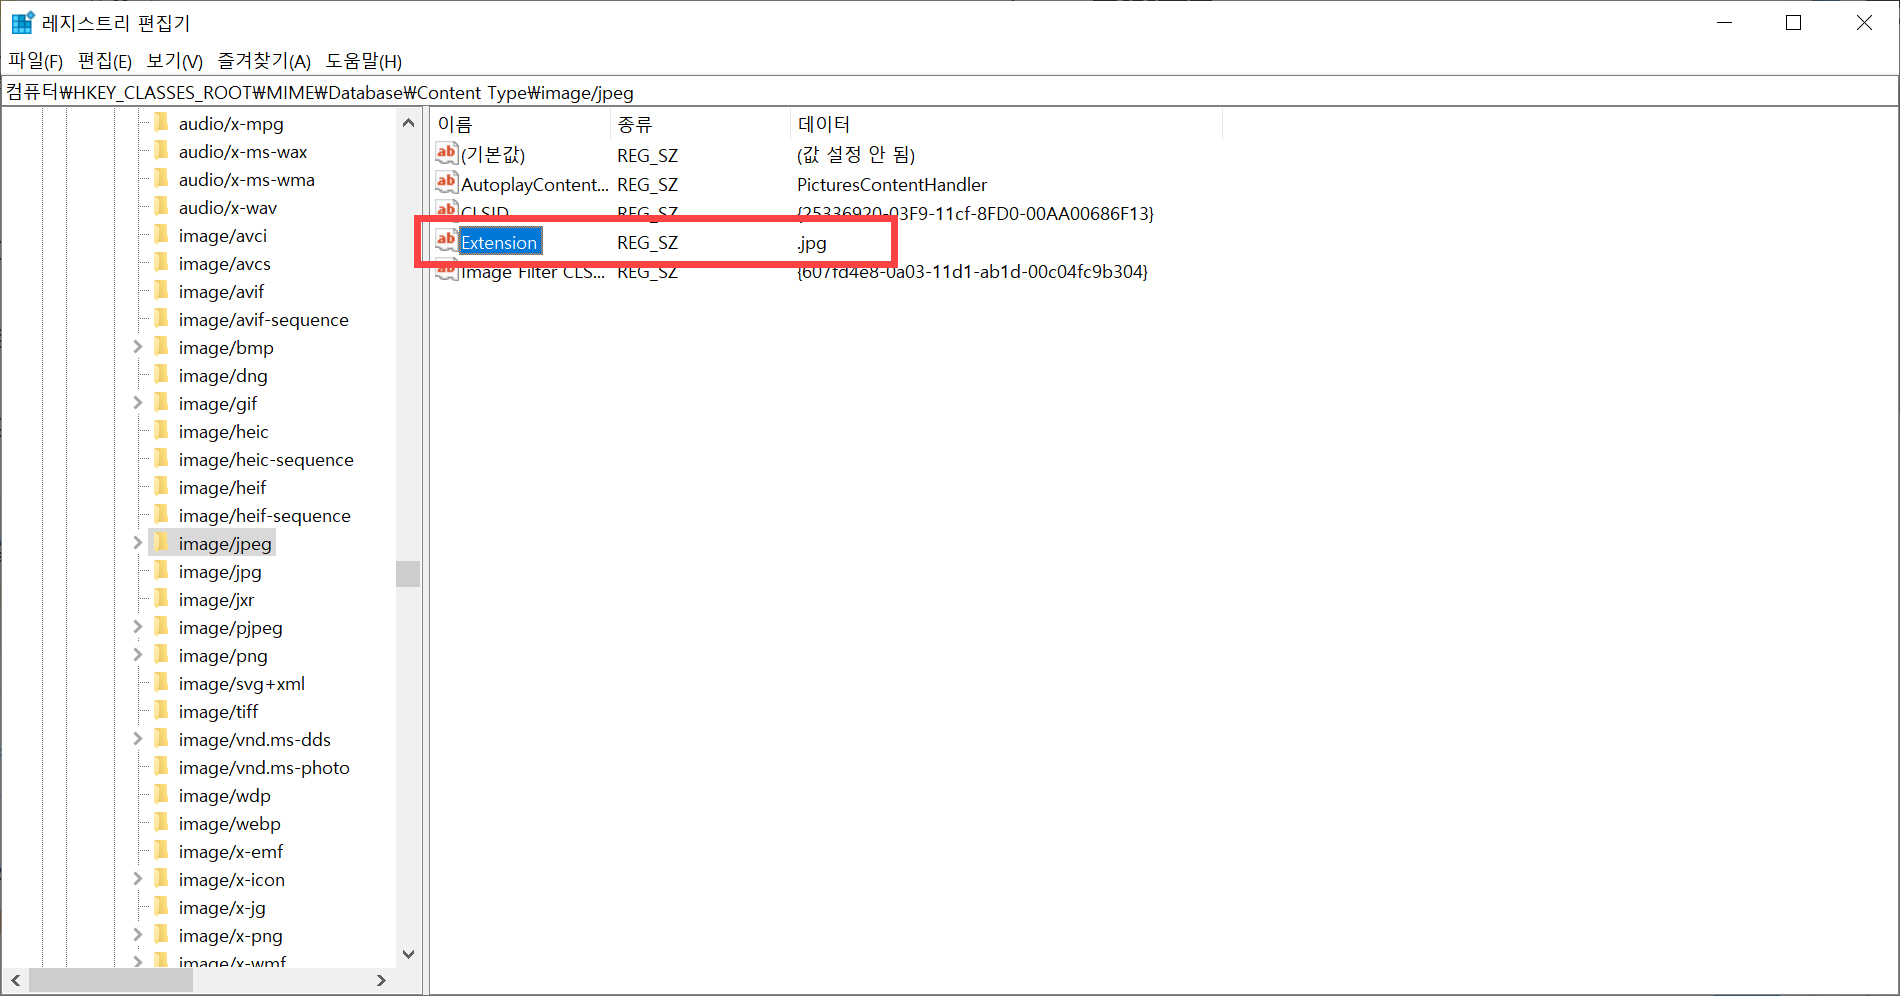Click the folder icon beside image/svg+xml

[161, 683]
